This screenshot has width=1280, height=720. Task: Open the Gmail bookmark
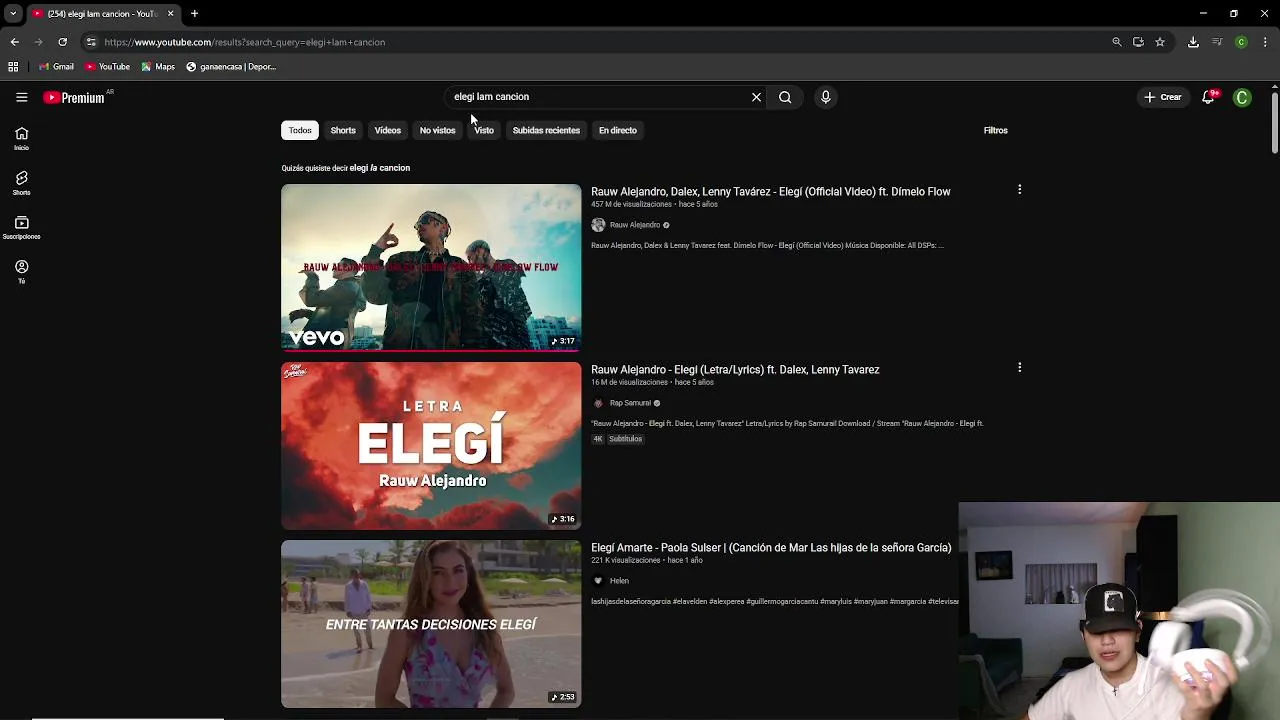(56, 67)
